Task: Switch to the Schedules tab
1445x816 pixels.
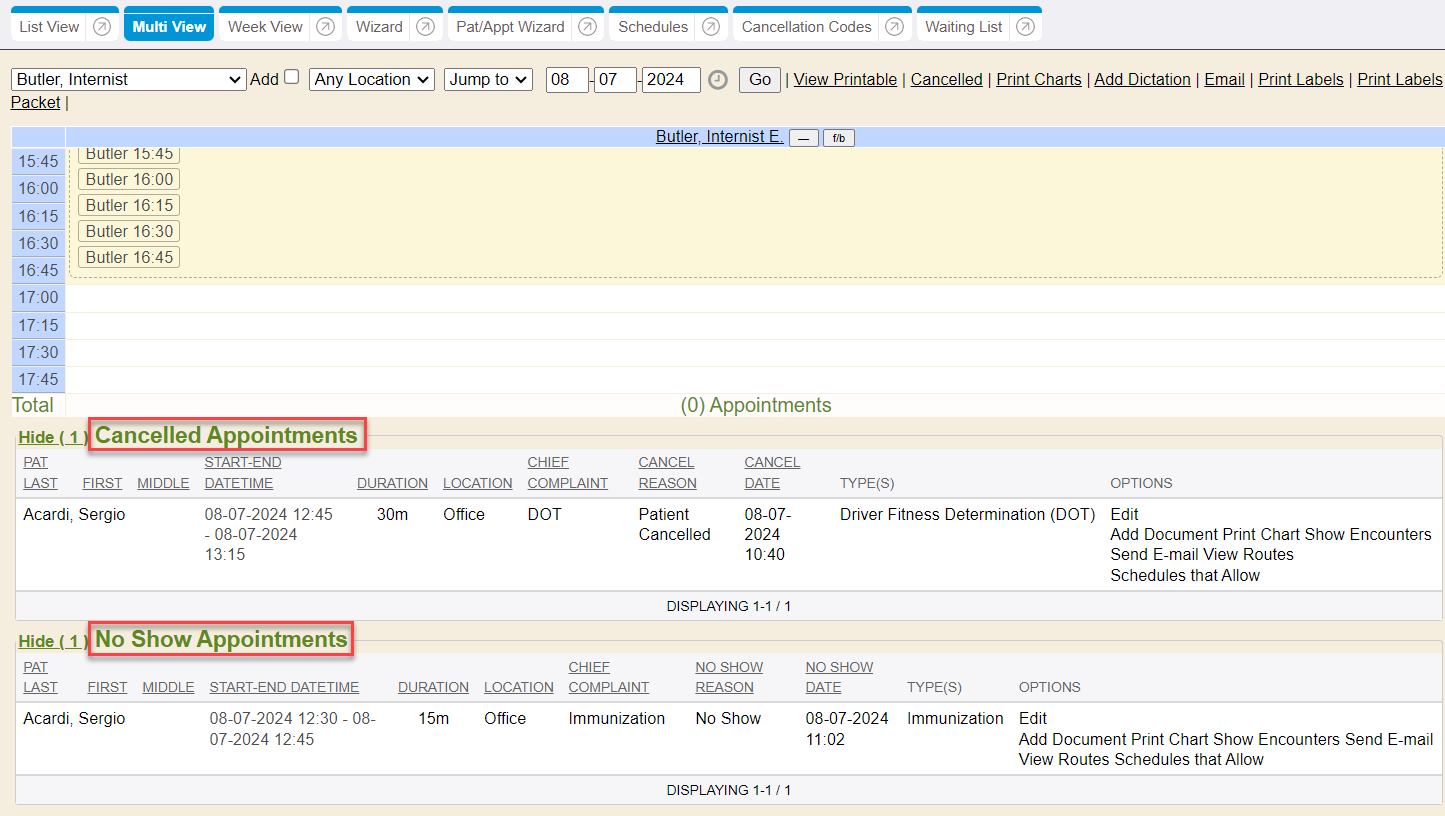Action: [653, 27]
